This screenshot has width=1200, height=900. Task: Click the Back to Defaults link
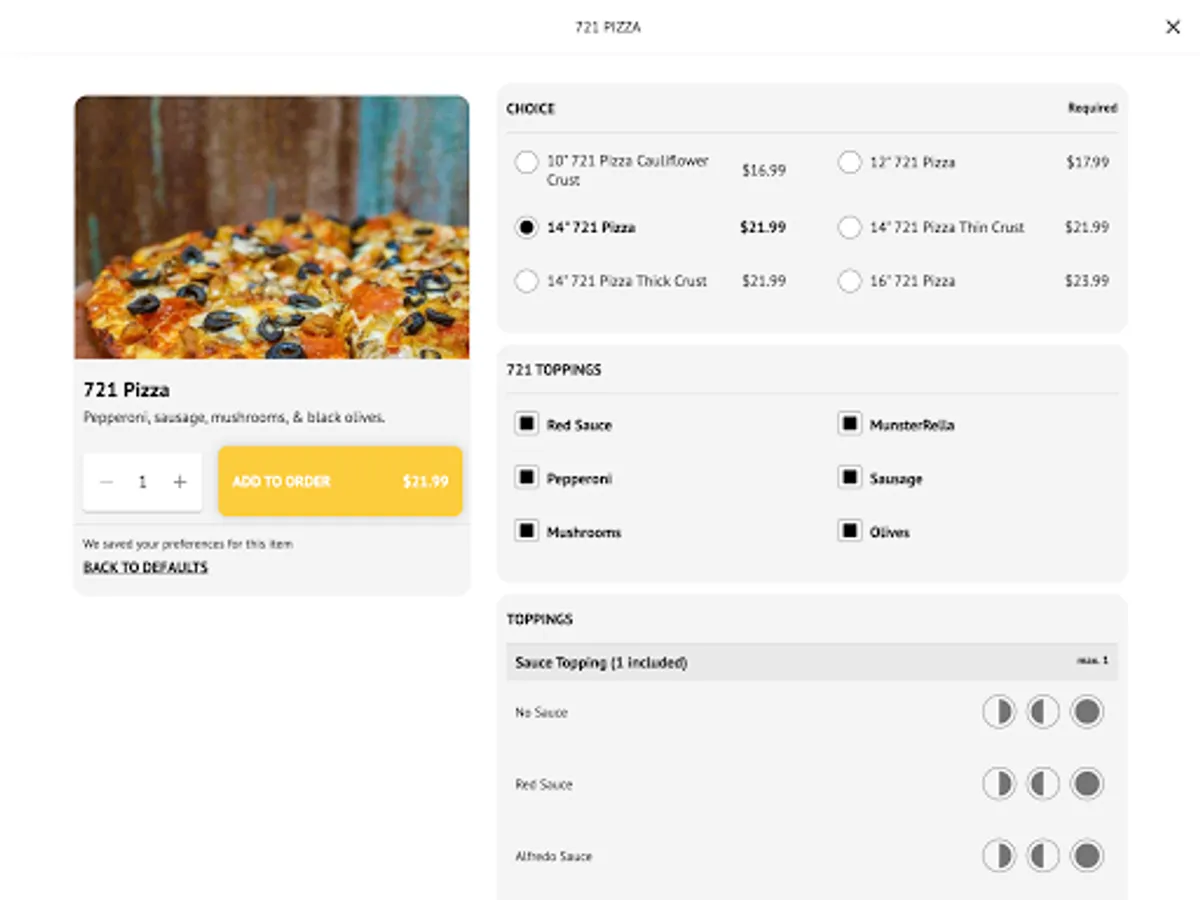pos(146,567)
